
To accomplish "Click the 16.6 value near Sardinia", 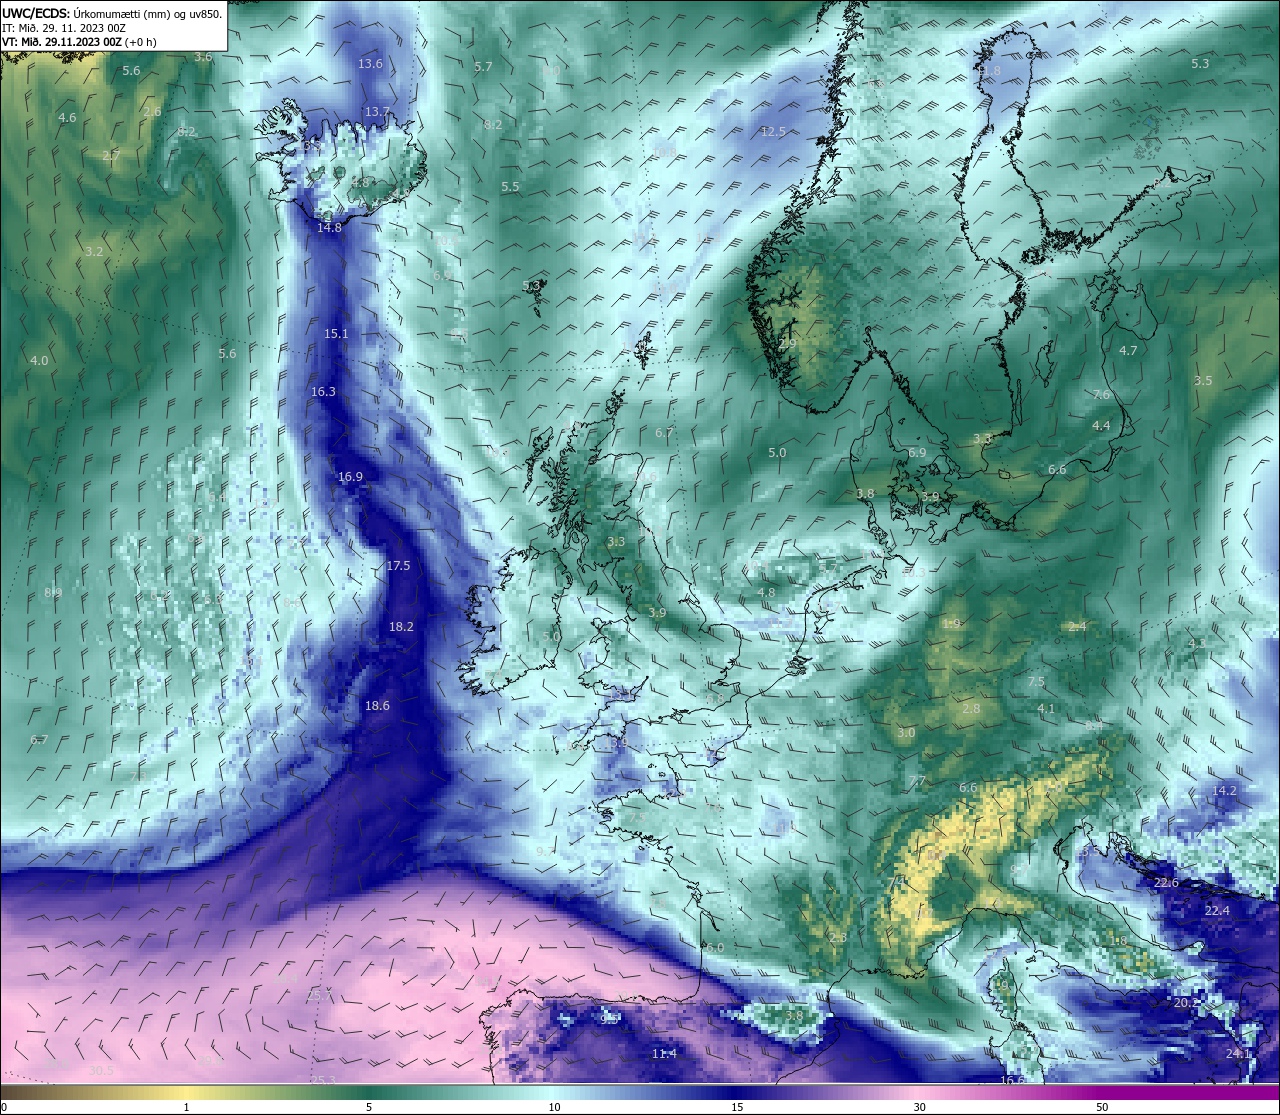I will point(1012,1080).
